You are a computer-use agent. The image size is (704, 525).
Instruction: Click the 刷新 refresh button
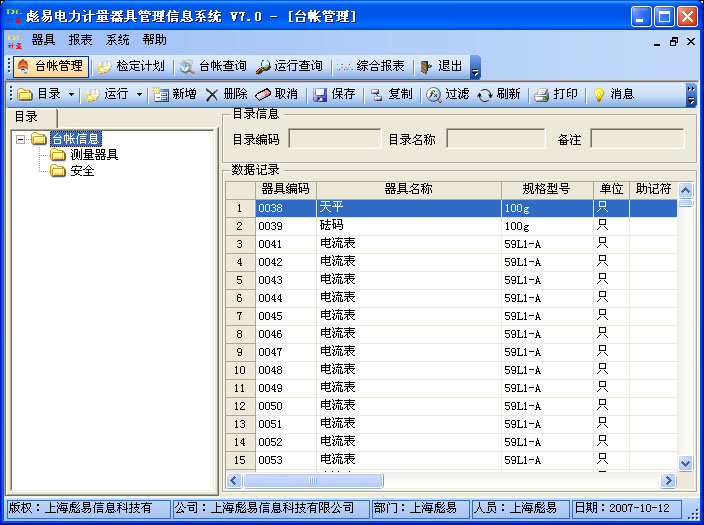(x=498, y=94)
